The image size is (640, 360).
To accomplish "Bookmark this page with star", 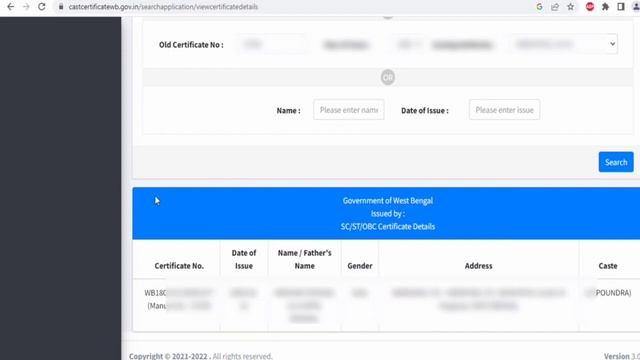I will [571, 7].
